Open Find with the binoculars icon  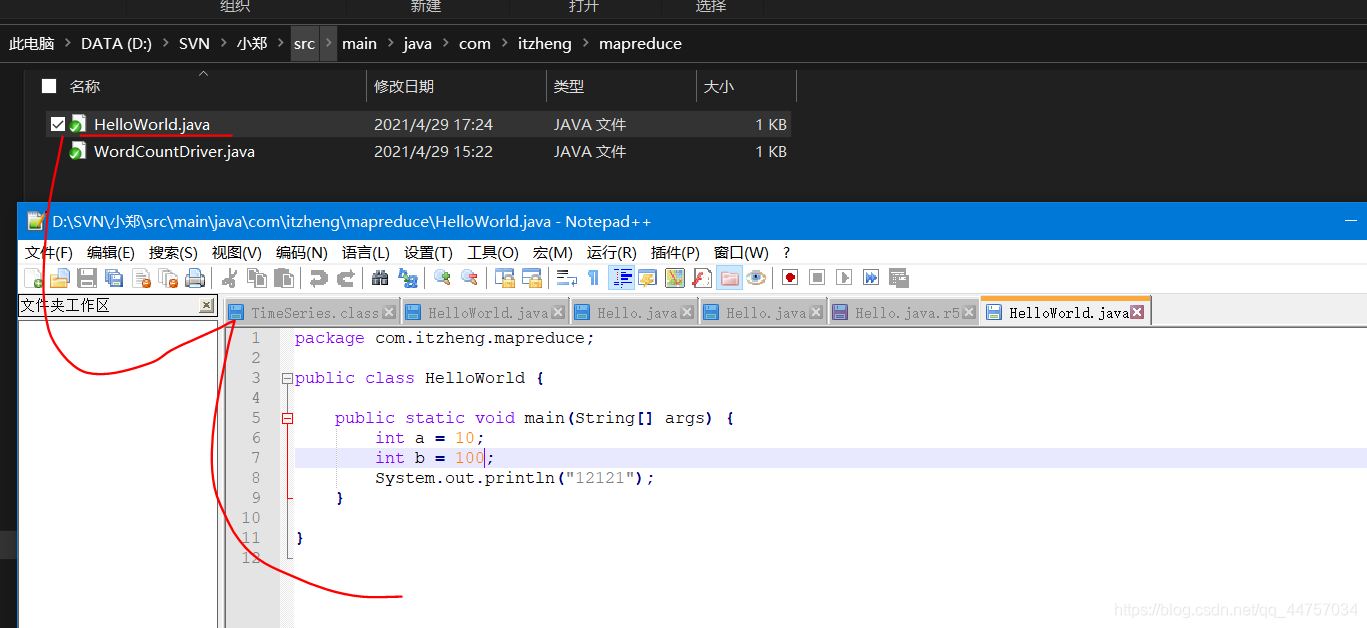[x=380, y=278]
